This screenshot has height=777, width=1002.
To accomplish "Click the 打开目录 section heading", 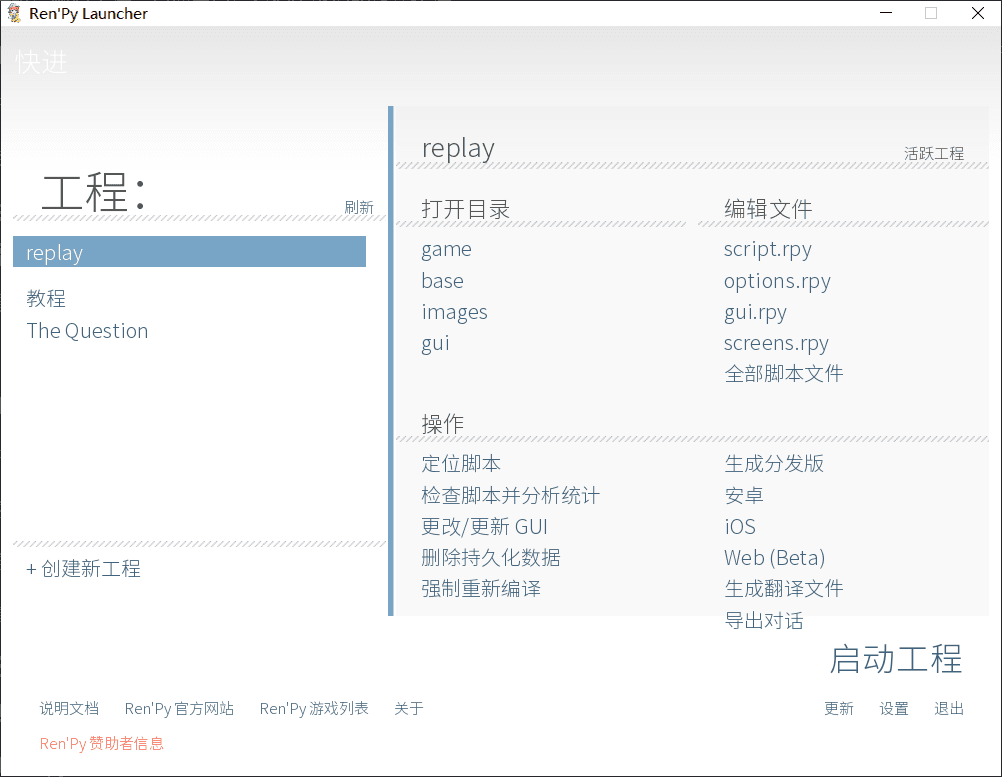I will [465, 209].
